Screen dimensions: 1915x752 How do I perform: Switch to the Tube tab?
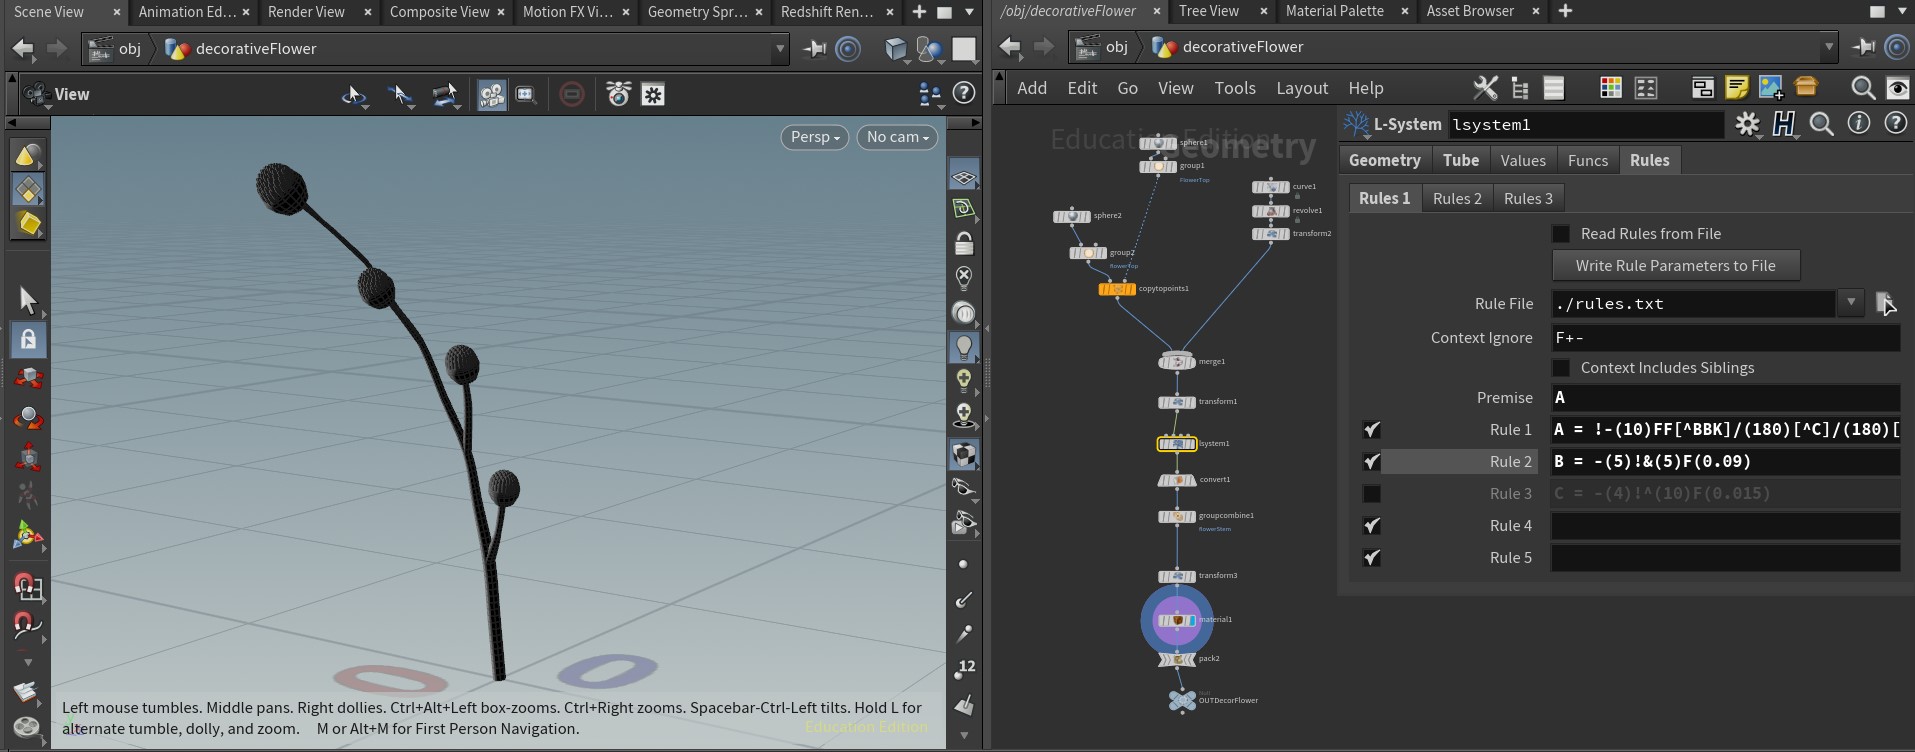[1460, 160]
